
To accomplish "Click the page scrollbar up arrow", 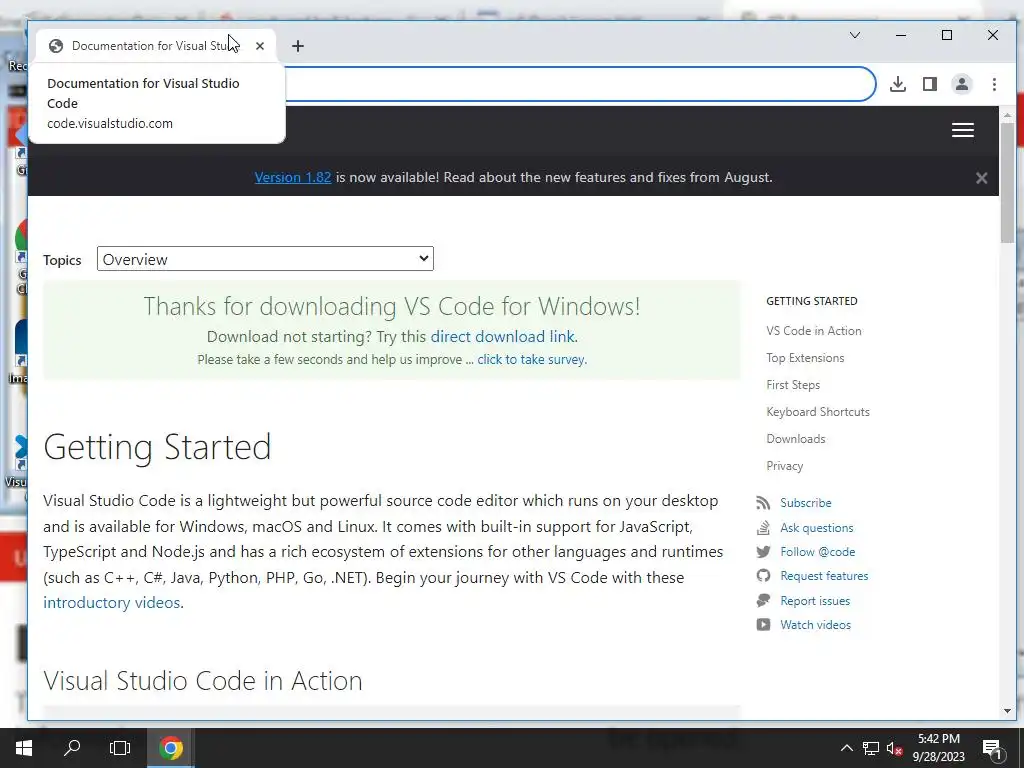I will click(x=1007, y=115).
